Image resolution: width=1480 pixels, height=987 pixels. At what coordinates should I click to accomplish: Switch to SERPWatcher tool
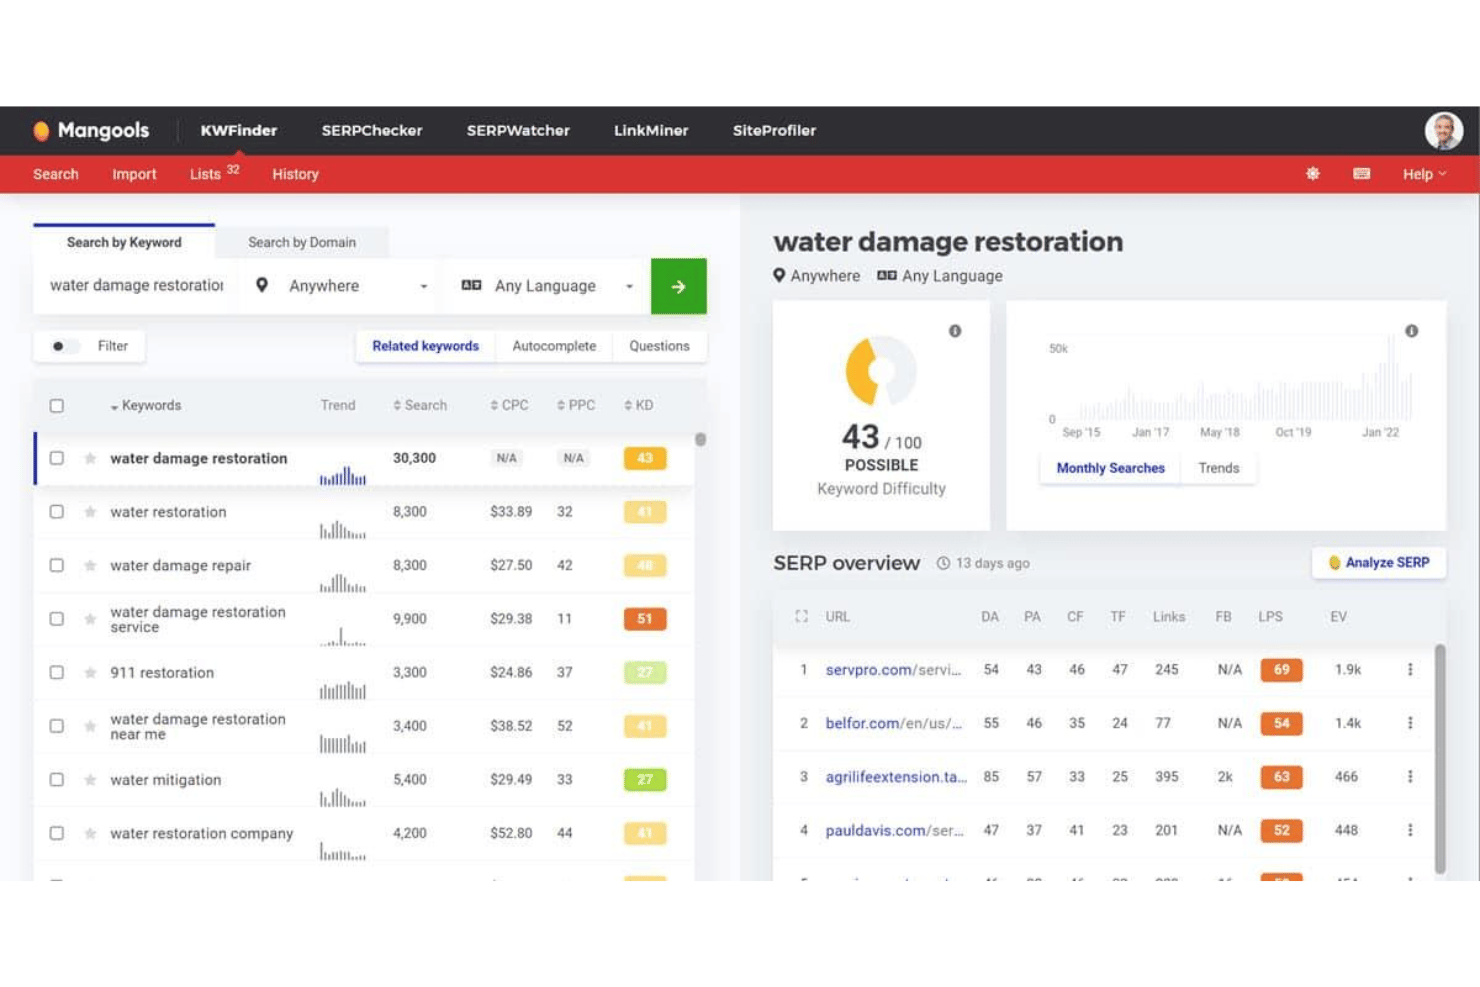518,130
